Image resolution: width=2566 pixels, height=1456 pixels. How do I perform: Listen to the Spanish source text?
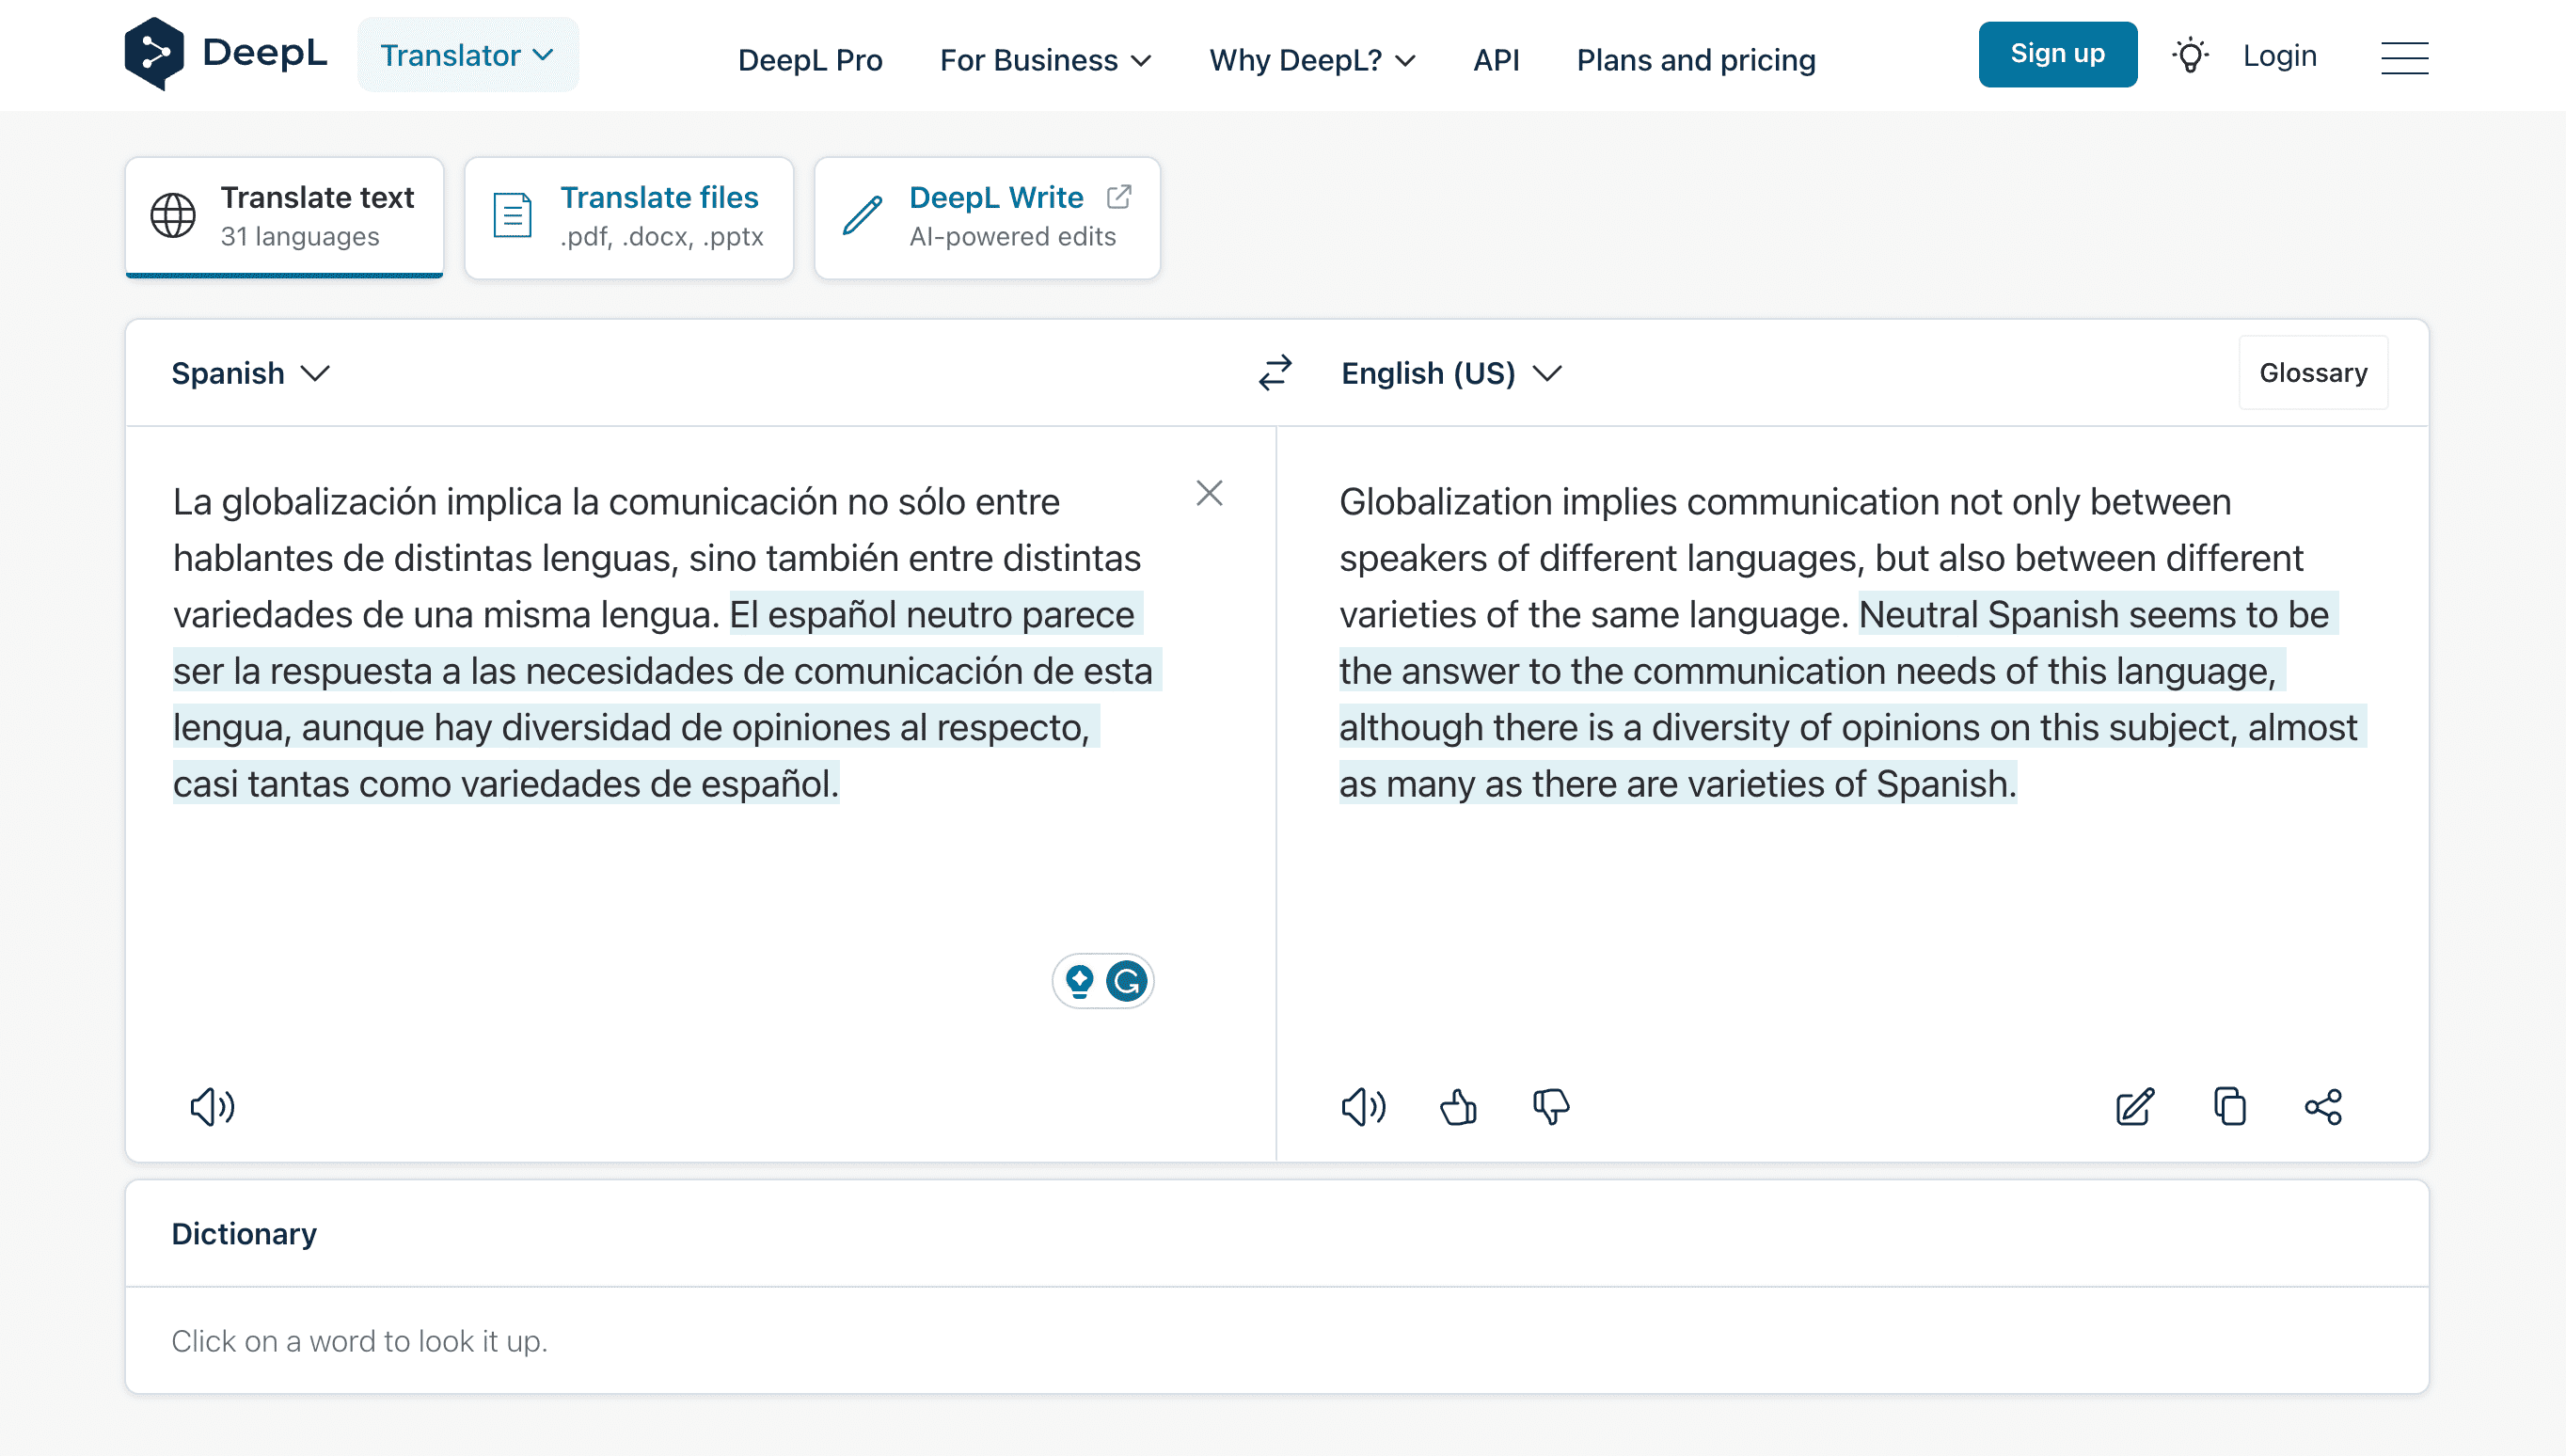212,1106
